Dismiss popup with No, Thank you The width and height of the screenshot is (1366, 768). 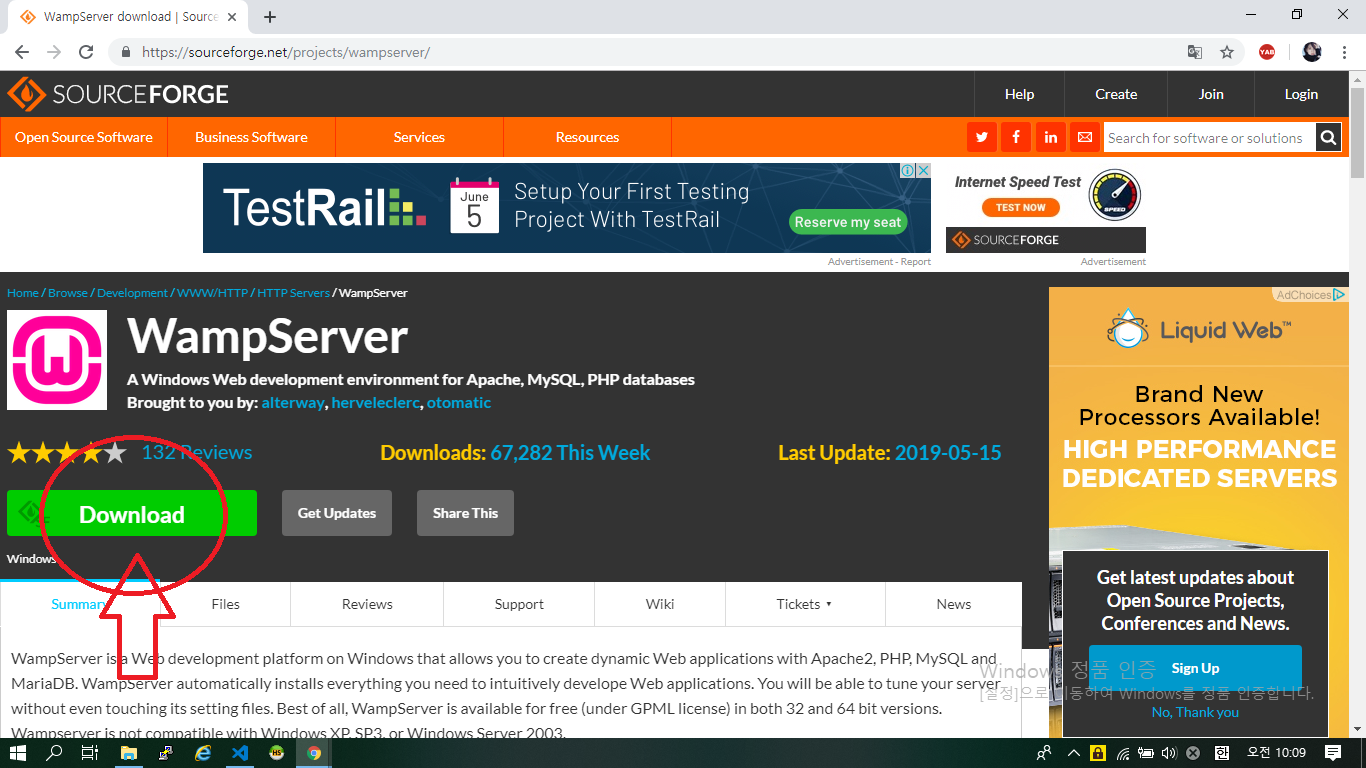[1195, 713]
